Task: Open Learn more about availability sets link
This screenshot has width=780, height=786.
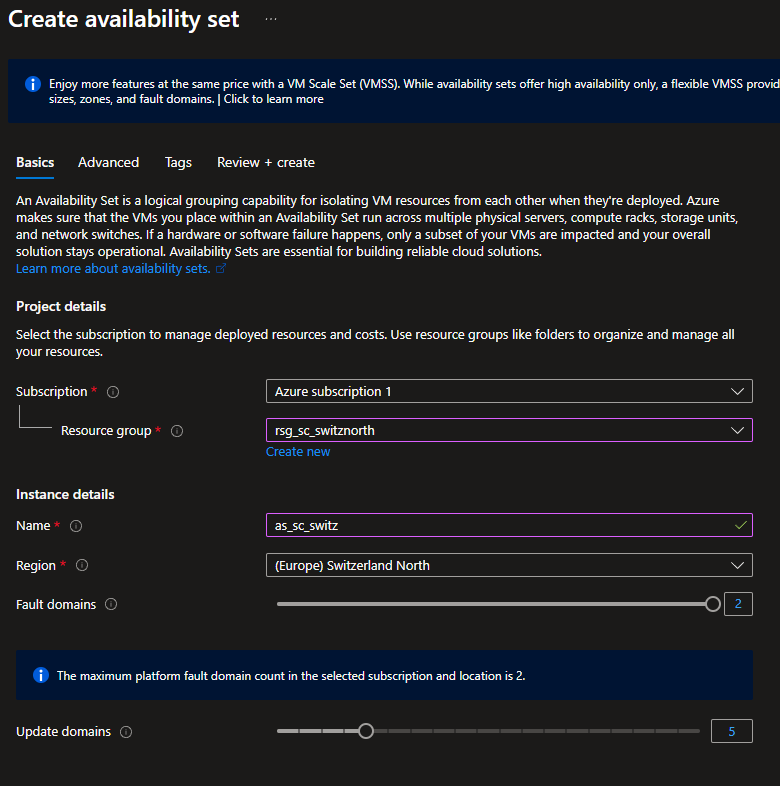Action: [113, 269]
